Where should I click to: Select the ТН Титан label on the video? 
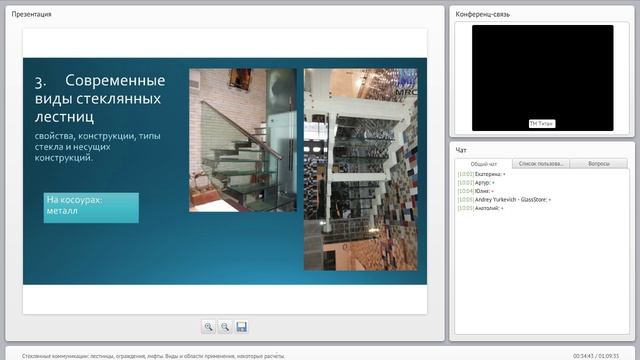(x=542, y=124)
